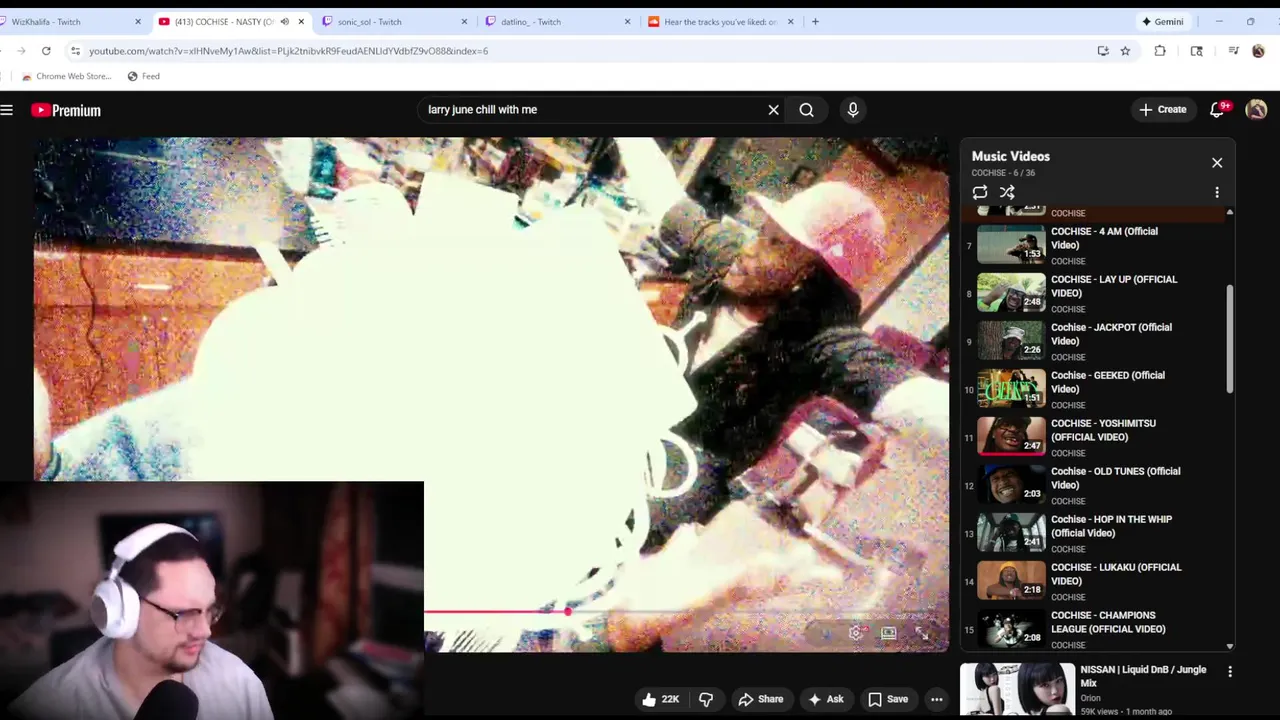Open more actions below the video
Image resolution: width=1280 pixels, height=720 pixels.
[936, 699]
